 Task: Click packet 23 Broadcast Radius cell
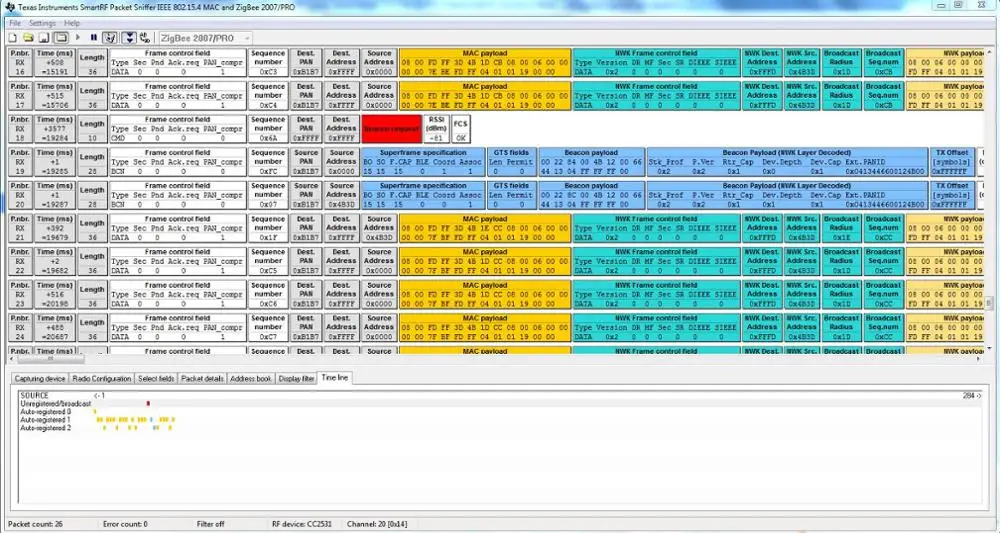pos(841,295)
